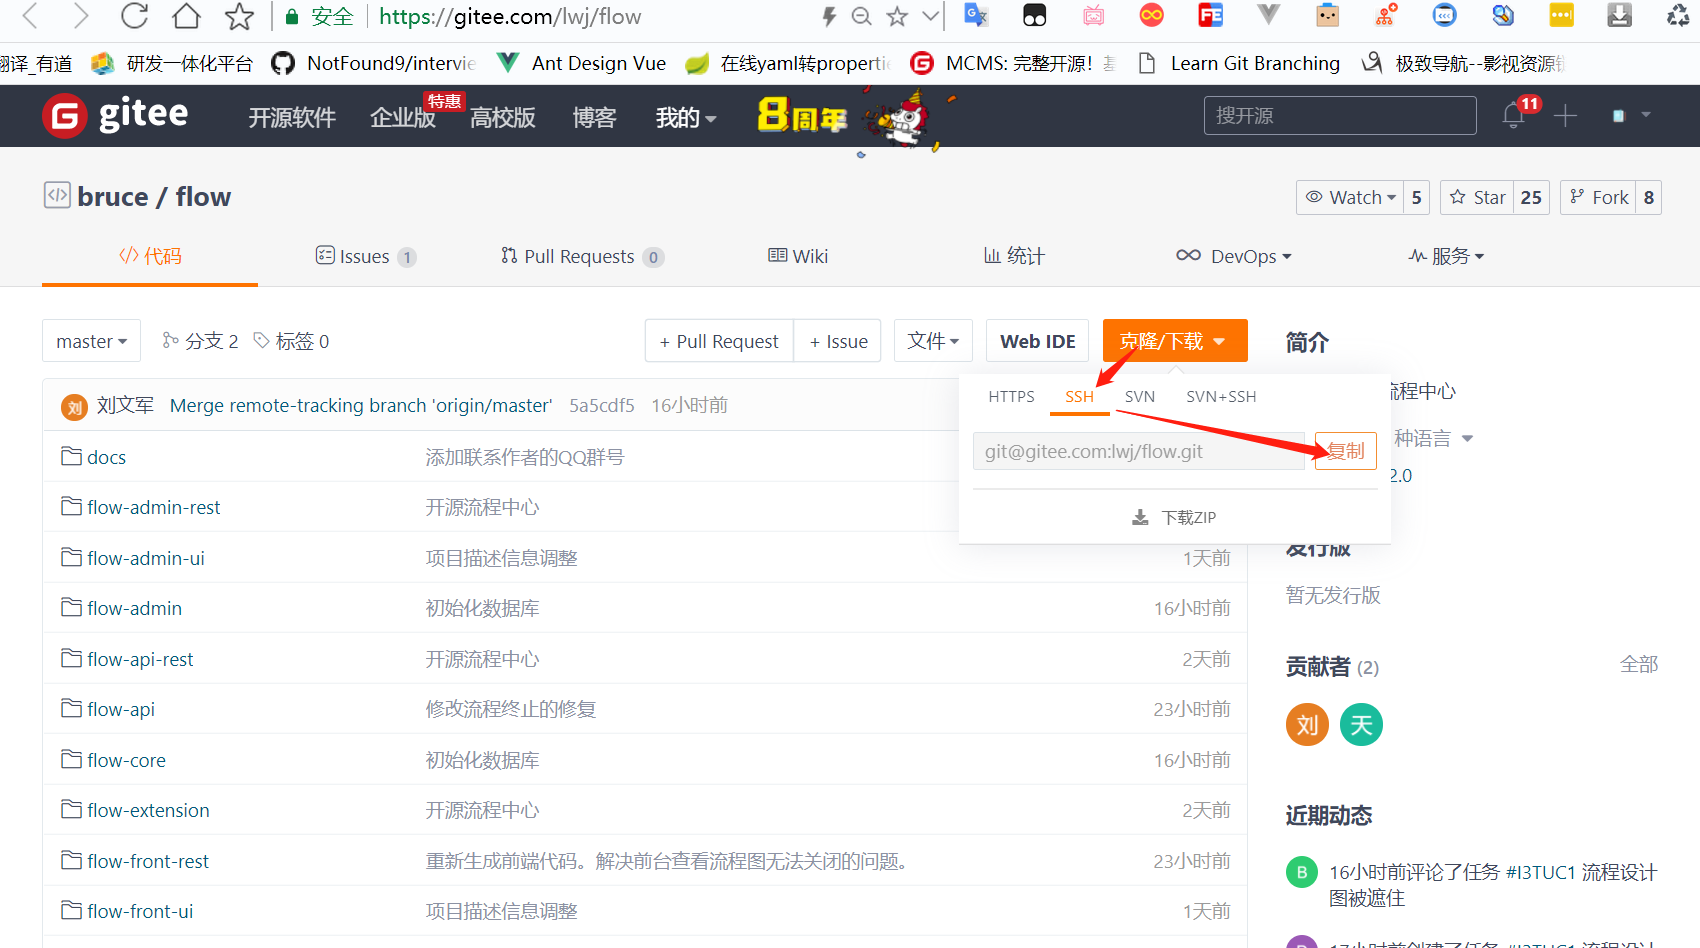Click the 复制 copy button
Screen dimensions: 1700x948
pyautogui.click(x=1346, y=451)
